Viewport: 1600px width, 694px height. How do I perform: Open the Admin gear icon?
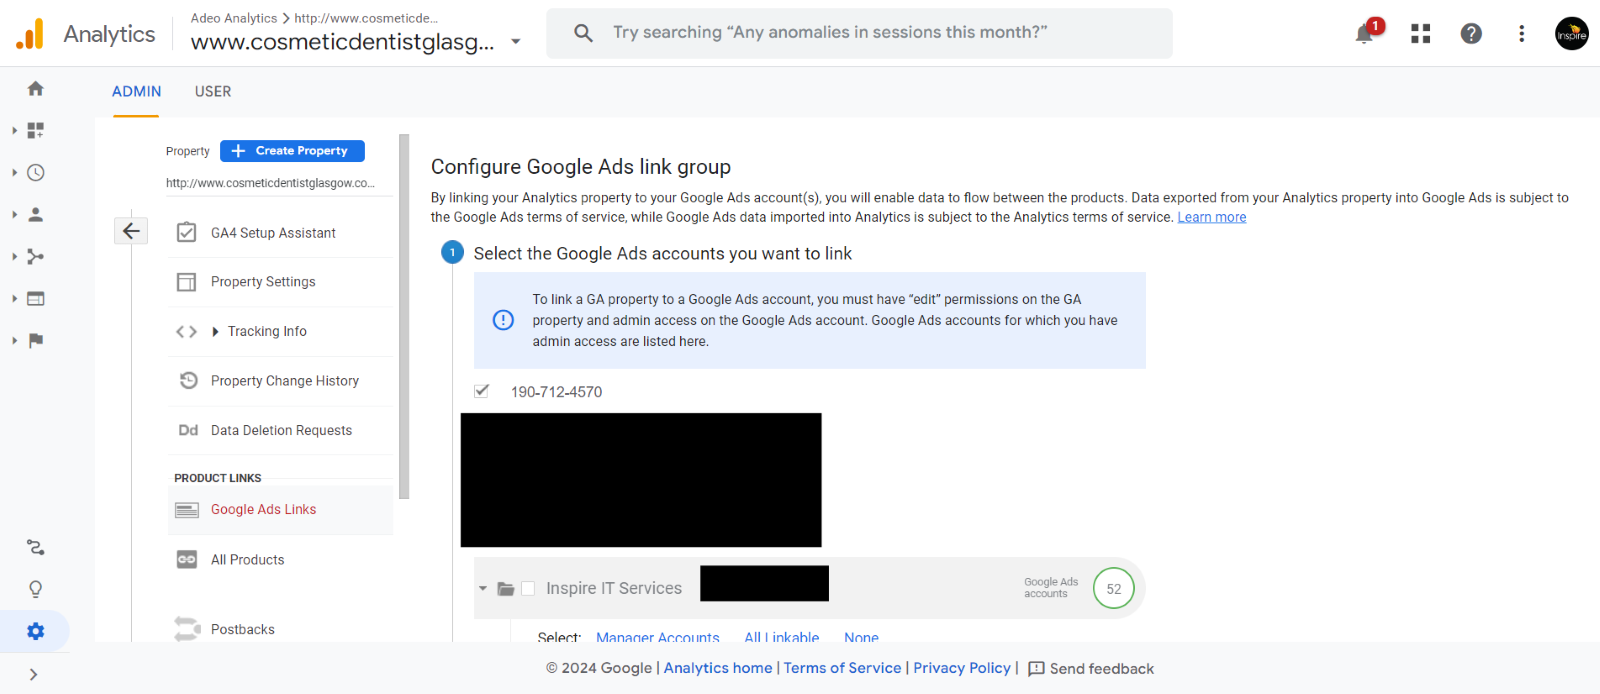[x=36, y=632]
